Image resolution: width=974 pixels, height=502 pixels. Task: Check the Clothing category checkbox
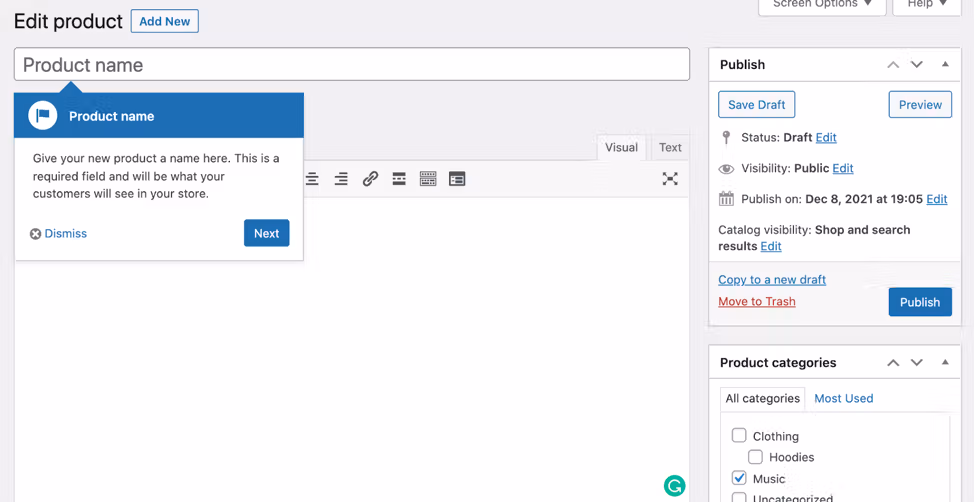739,435
